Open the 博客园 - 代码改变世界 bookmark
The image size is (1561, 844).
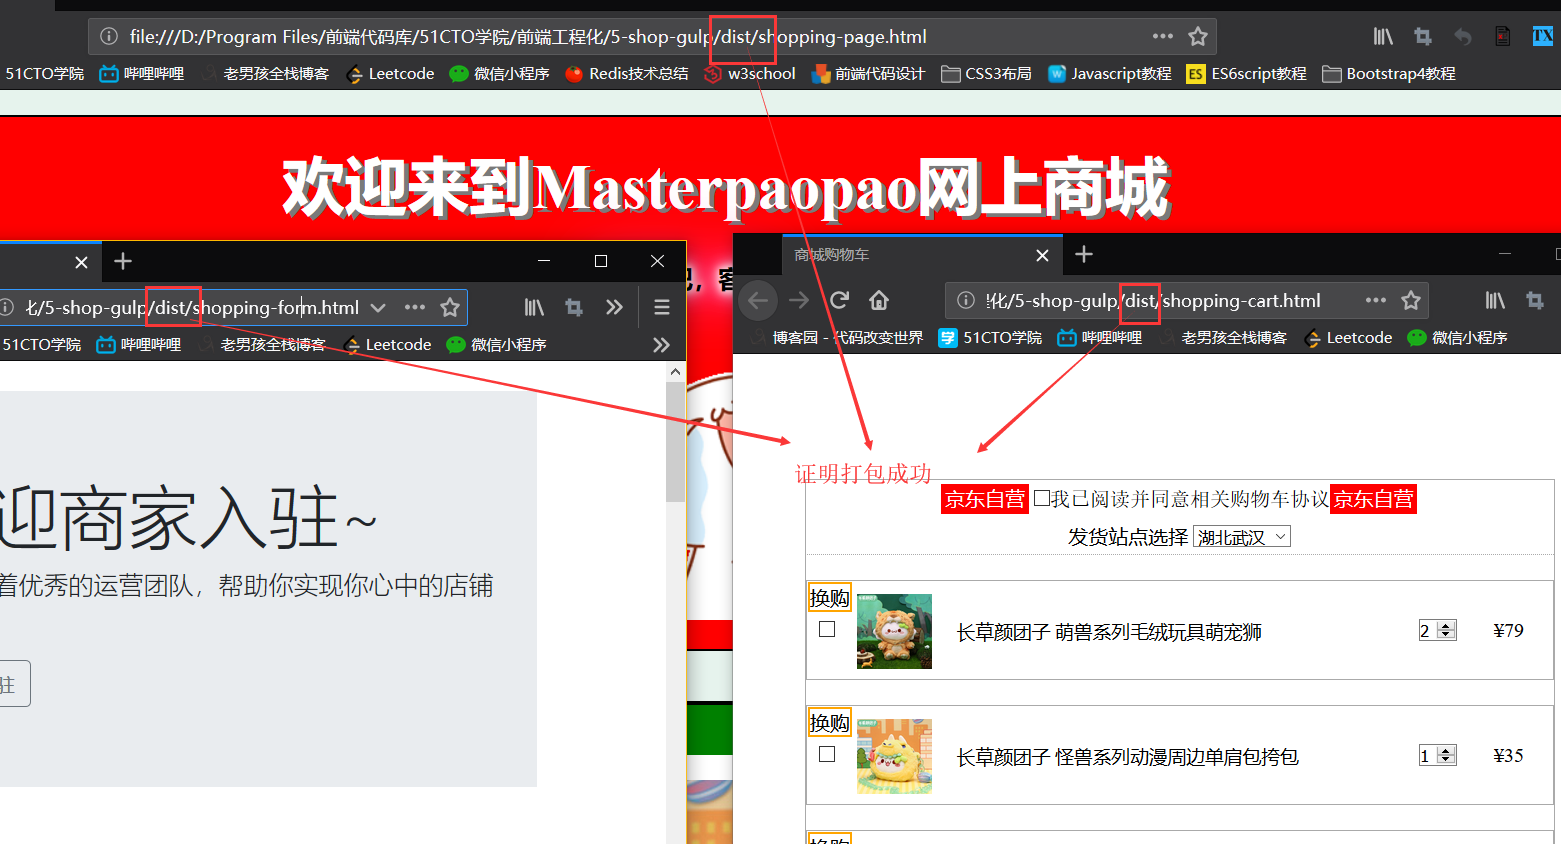coord(838,338)
